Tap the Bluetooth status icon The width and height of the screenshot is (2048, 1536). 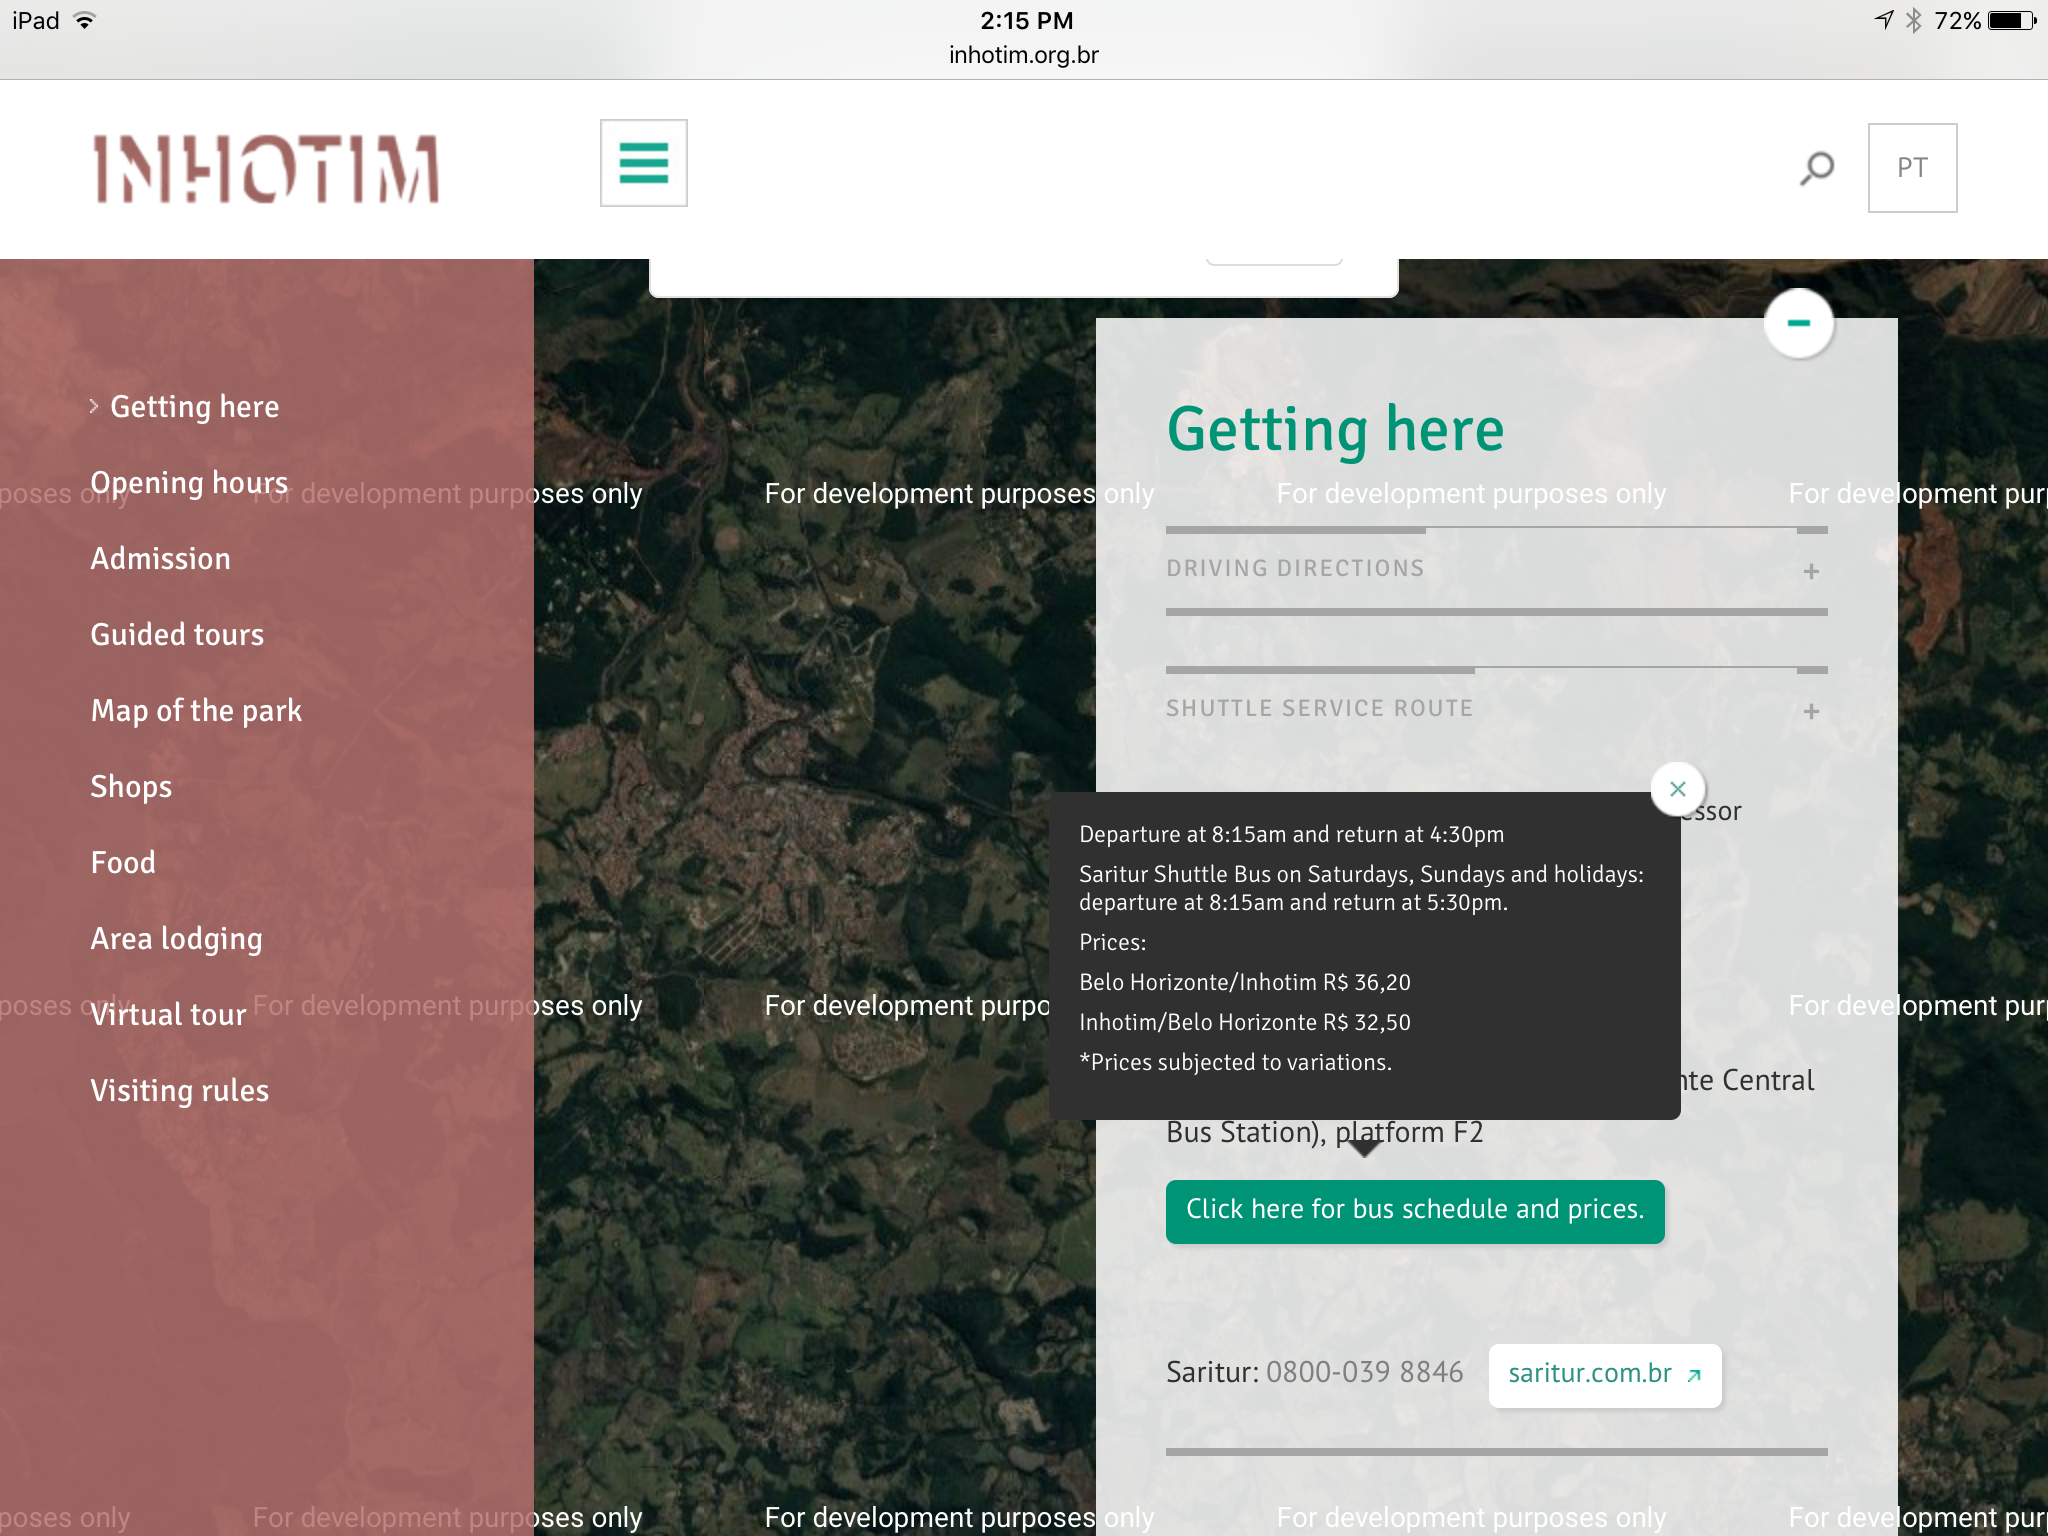[1913, 21]
